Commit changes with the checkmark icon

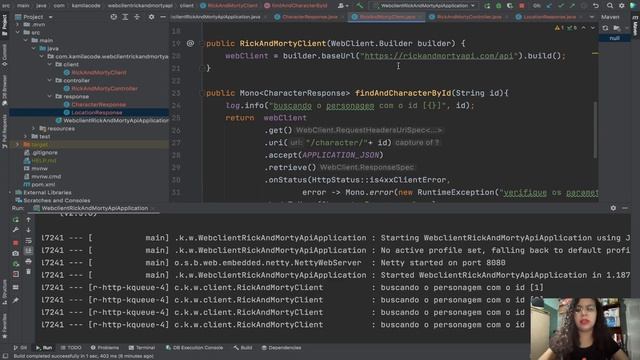tap(561, 6)
